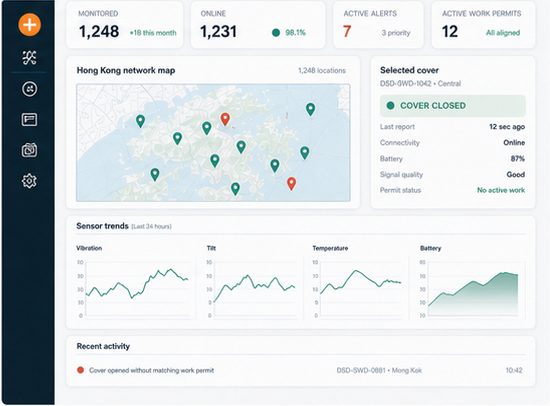
Task: Open the Monitored 1,248 stat card
Action: tap(125, 24)
